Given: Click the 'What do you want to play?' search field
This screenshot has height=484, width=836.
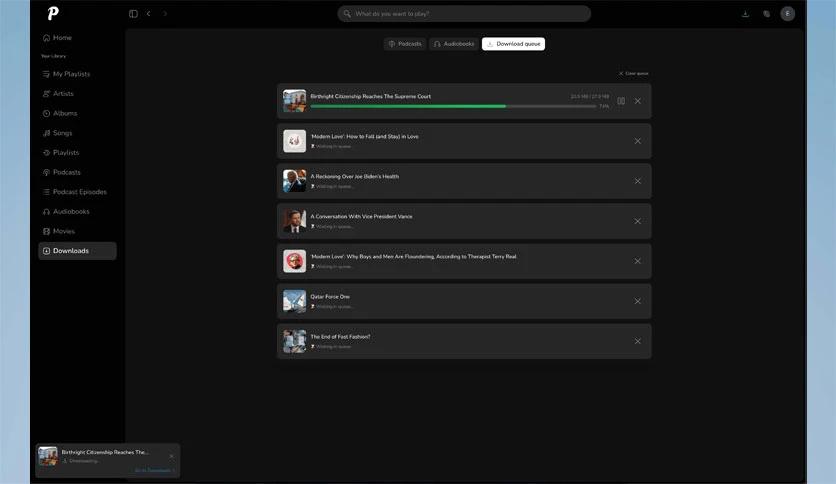Looking at the screenshot, I should tap(464, 14).
